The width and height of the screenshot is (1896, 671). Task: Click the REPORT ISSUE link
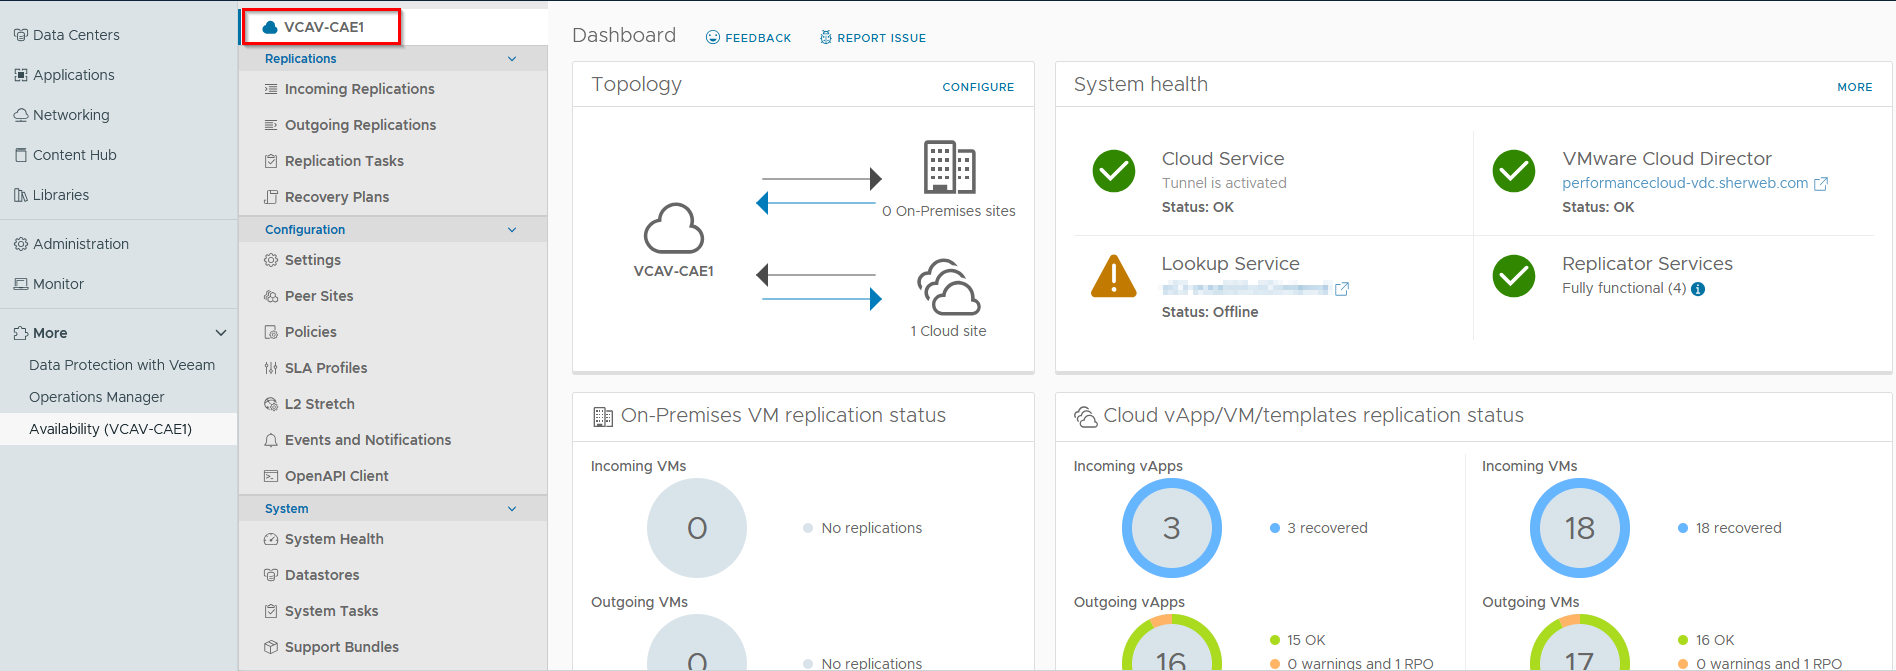873,38
